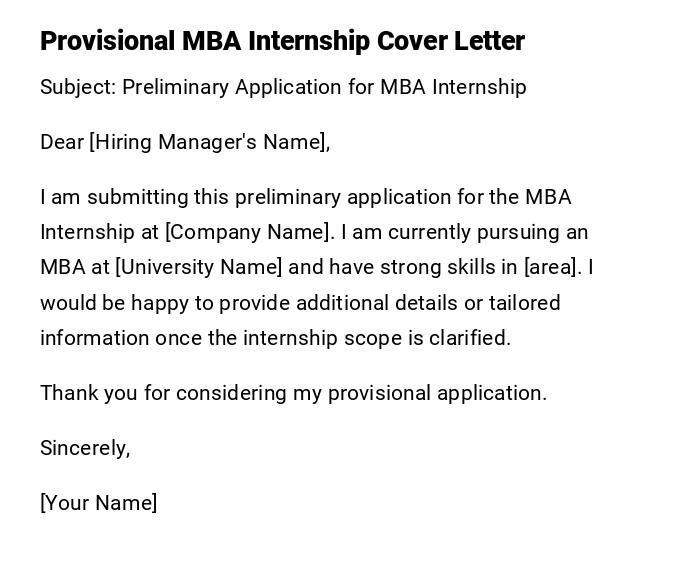Click the word Dear in the greeting
The image size is (700, 566).
(x=62, y=142)
